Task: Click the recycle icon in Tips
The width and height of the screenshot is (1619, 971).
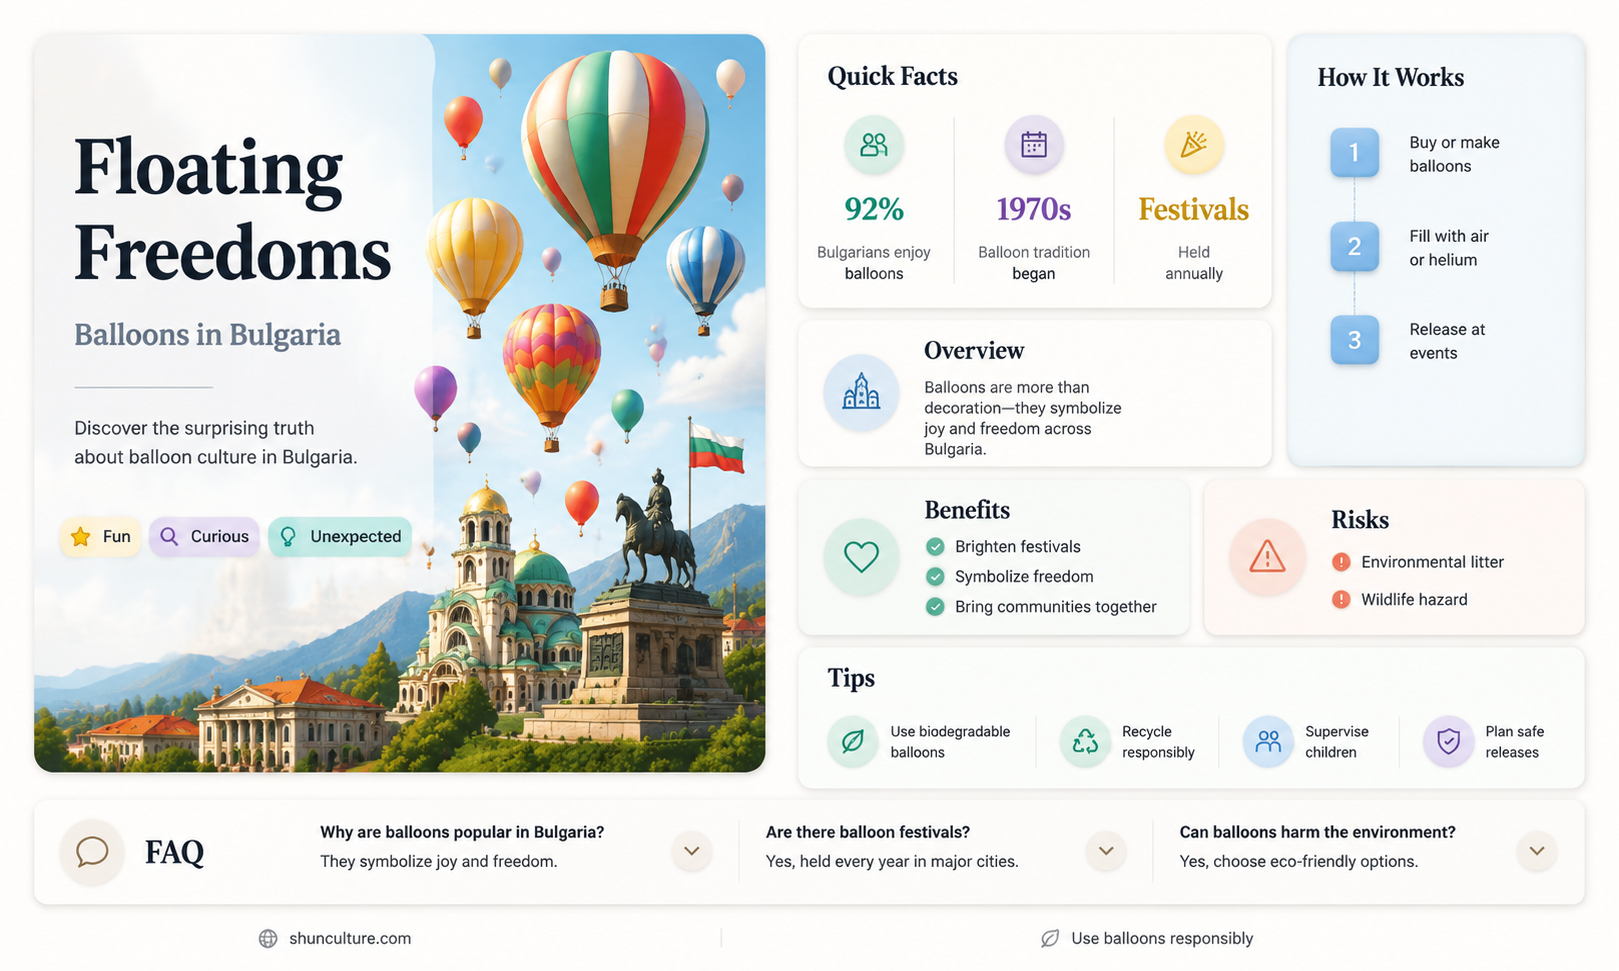Action: 1085,741
